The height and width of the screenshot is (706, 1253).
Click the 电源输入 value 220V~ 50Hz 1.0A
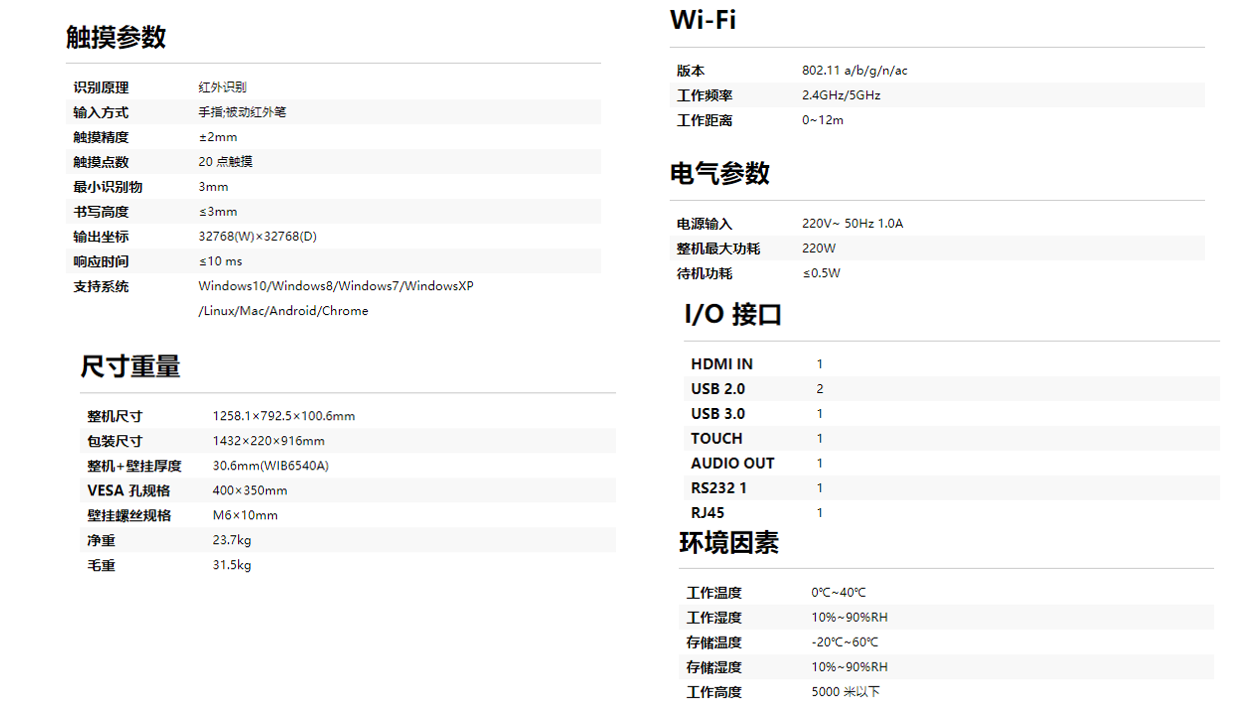[x=852, y=224]
